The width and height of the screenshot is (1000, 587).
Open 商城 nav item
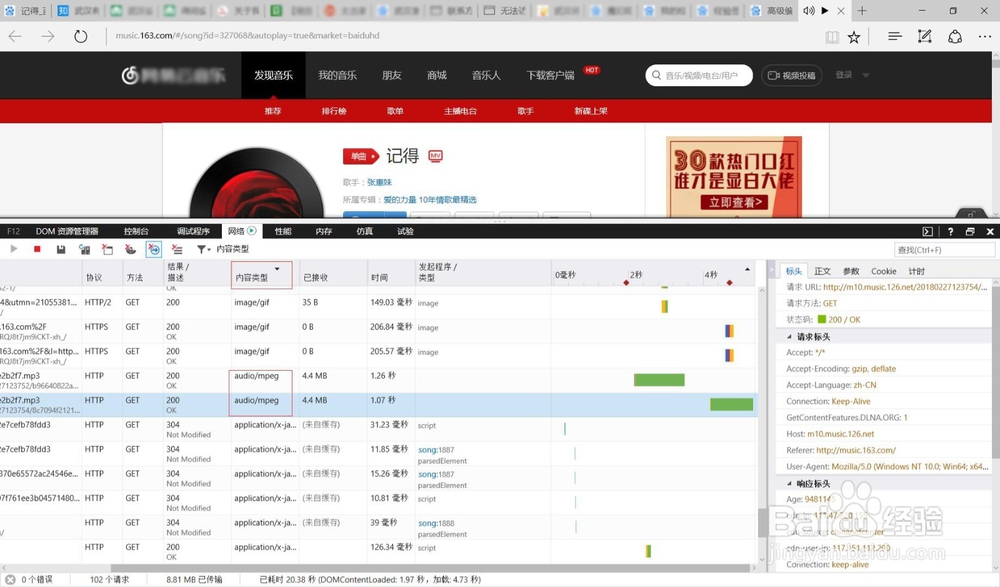tap(437, 75)
